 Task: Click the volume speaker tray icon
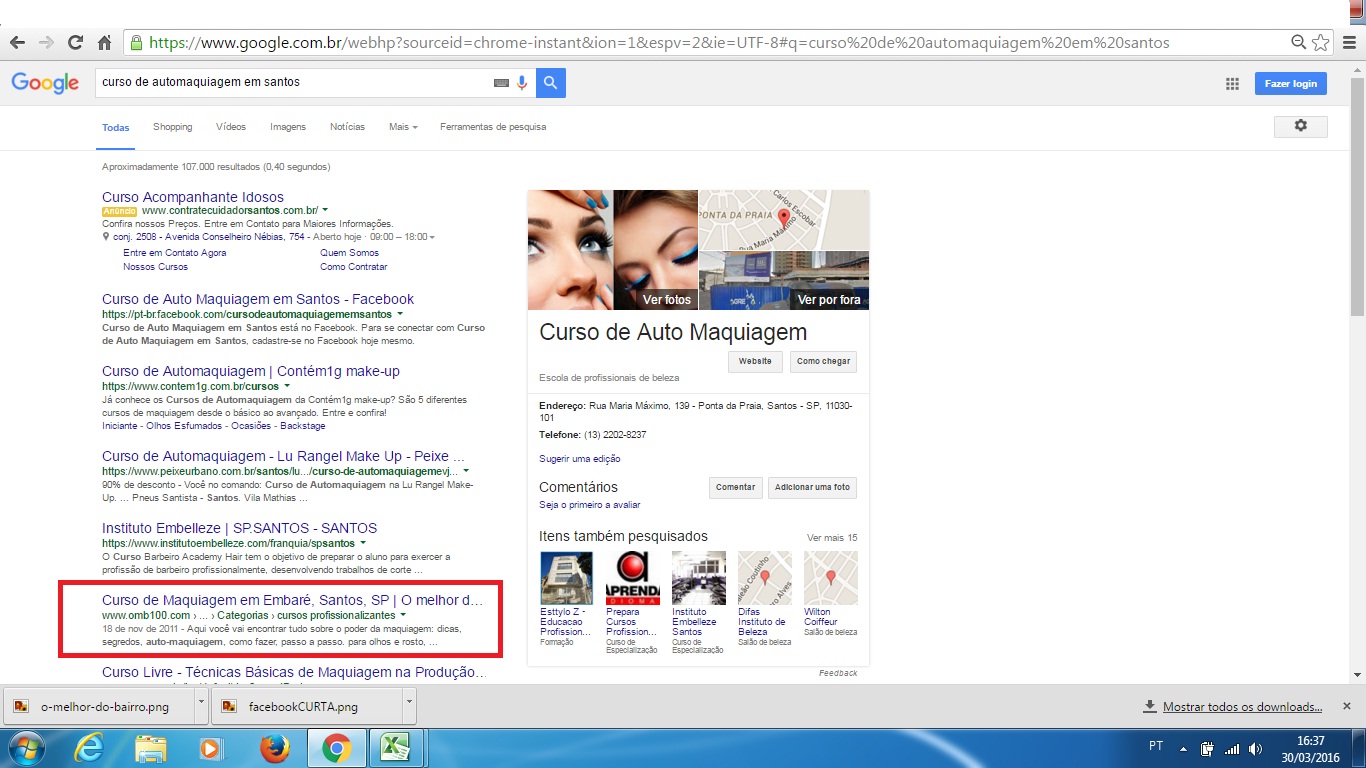(1255, 748)
